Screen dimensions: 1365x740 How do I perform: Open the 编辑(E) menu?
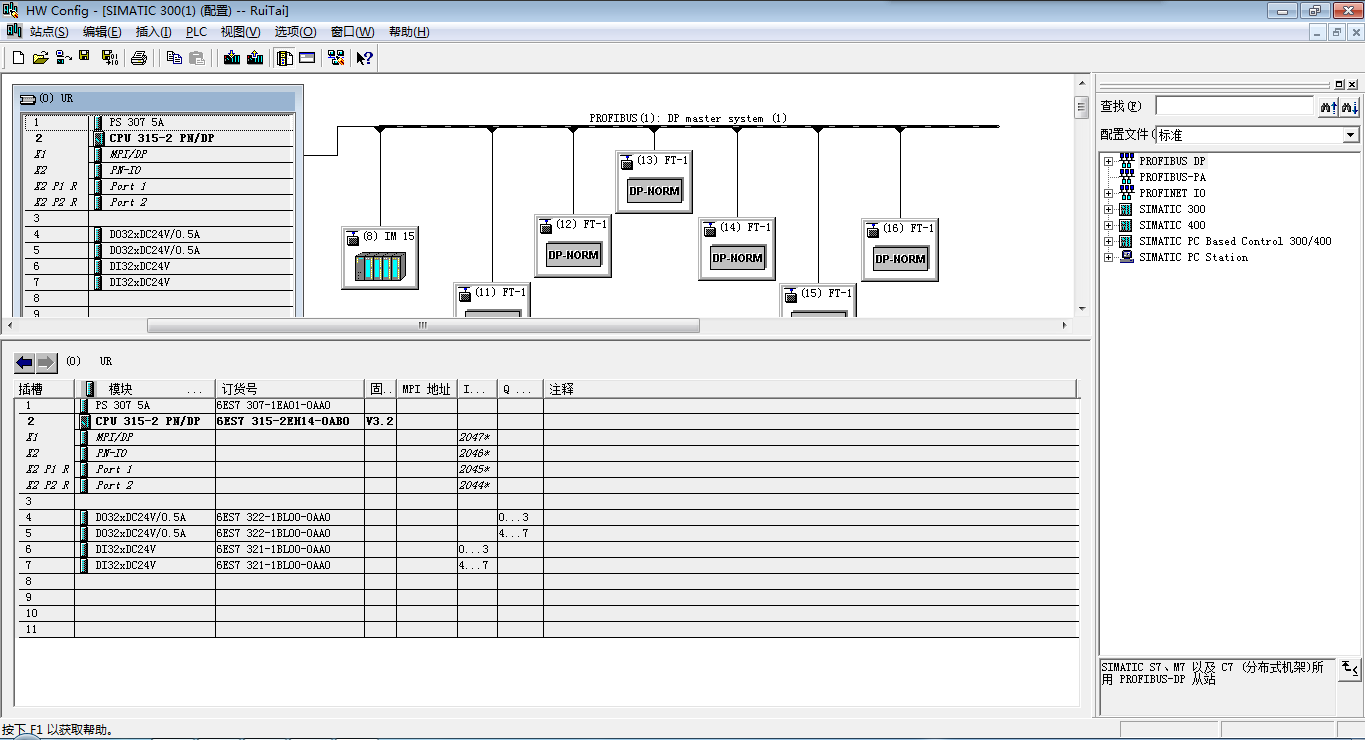click(102, 32)
